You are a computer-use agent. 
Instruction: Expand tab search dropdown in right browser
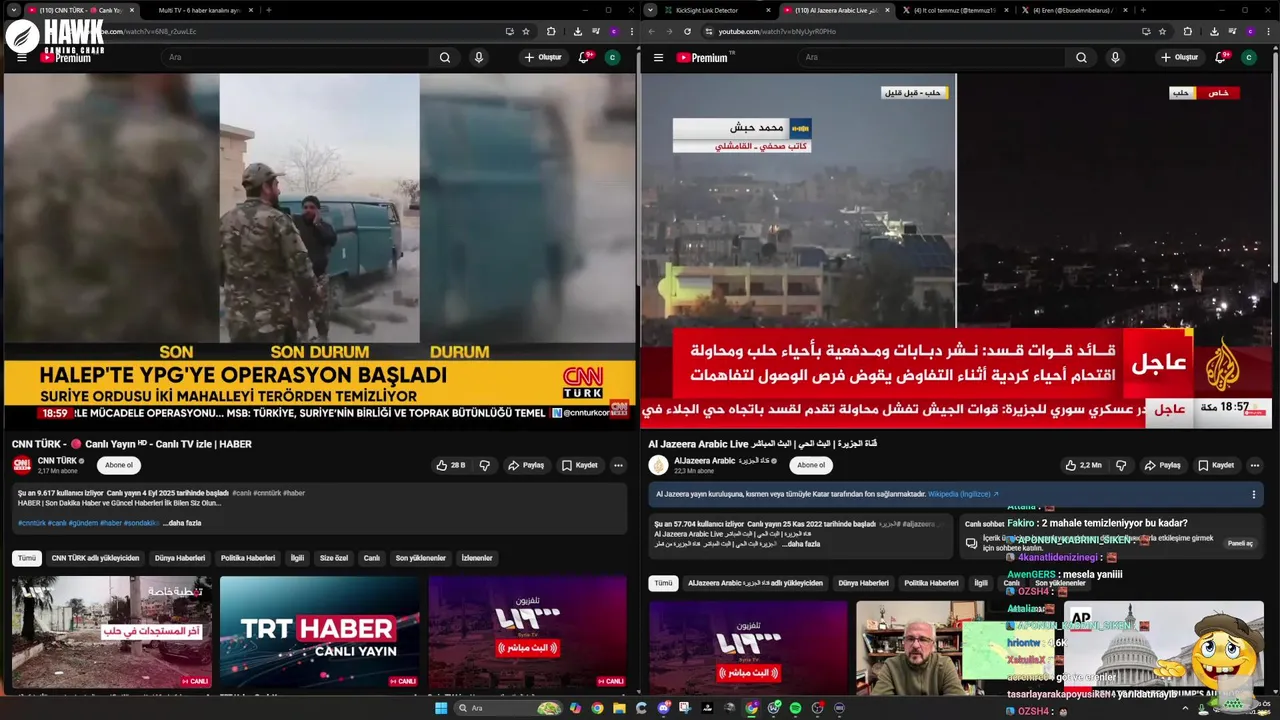click(x=651, y=10)
